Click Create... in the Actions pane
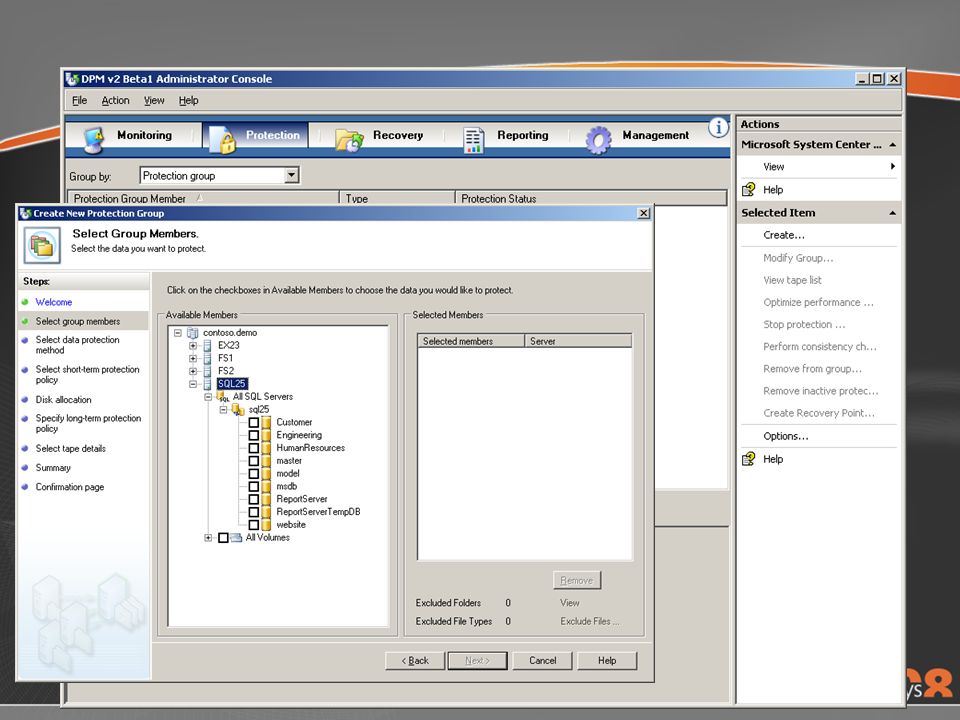 point(784,235)
